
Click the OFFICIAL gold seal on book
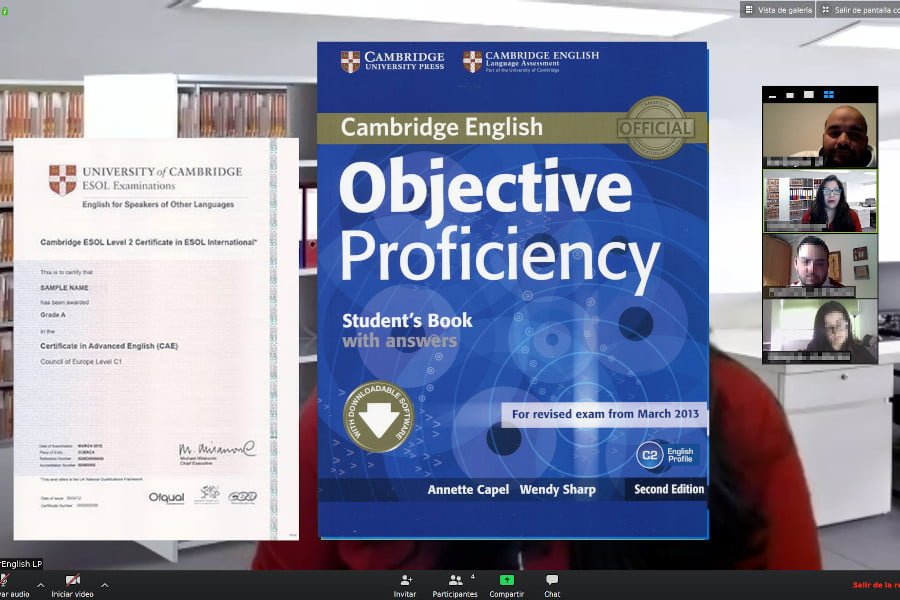tap(655, 128)
